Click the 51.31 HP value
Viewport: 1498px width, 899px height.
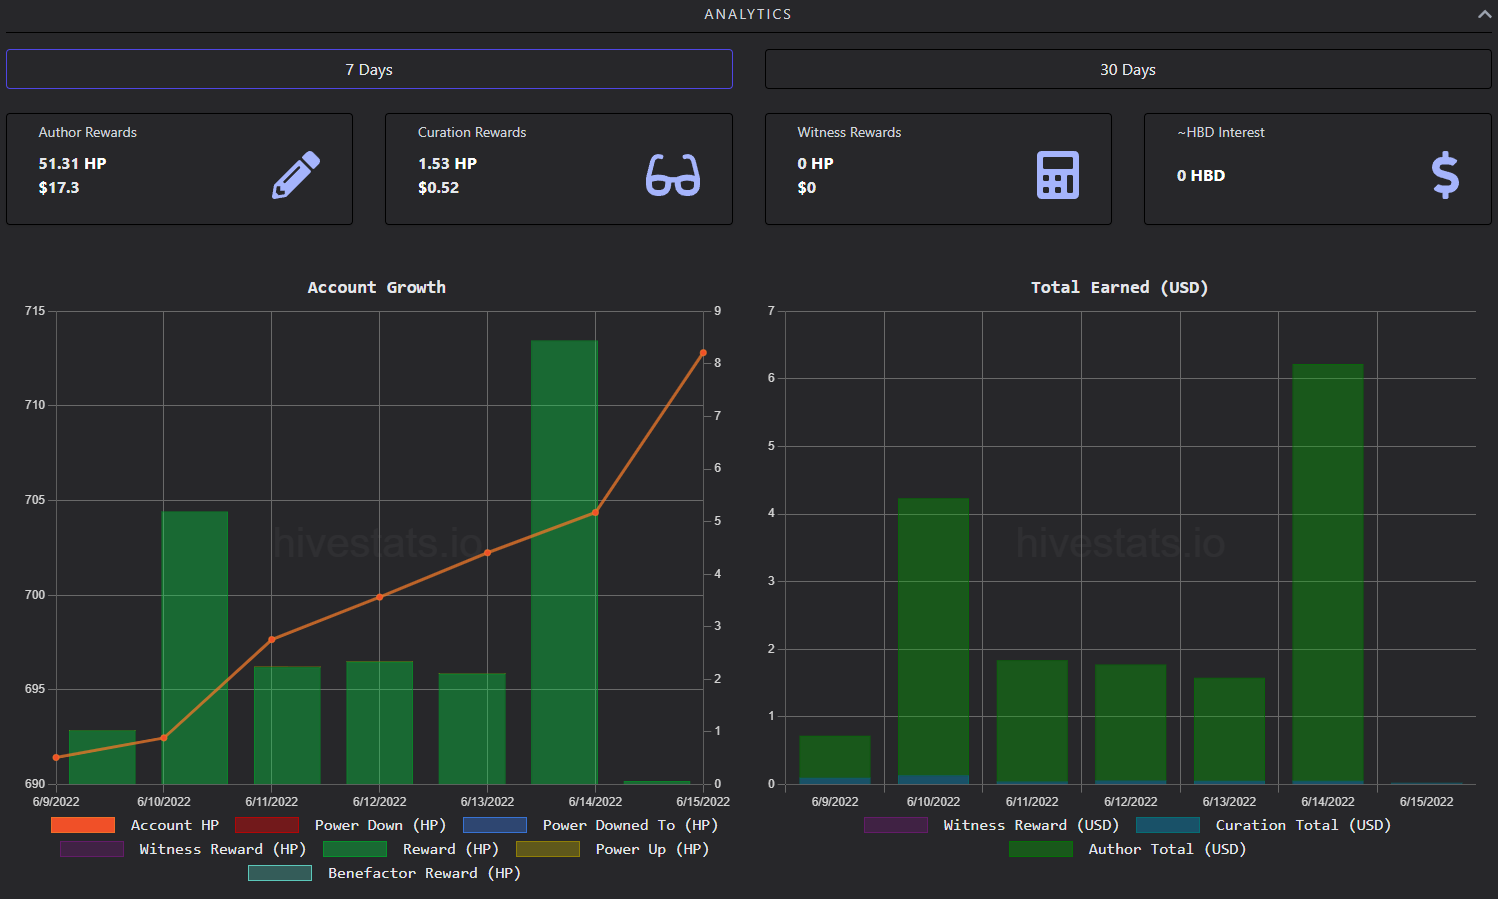point(72,163)
